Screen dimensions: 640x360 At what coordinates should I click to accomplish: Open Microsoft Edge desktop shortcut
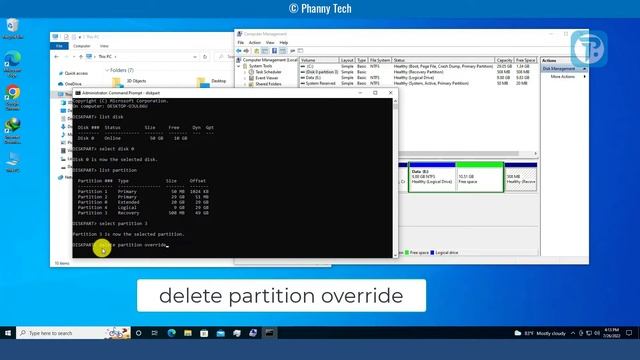(x=13, y=64)
